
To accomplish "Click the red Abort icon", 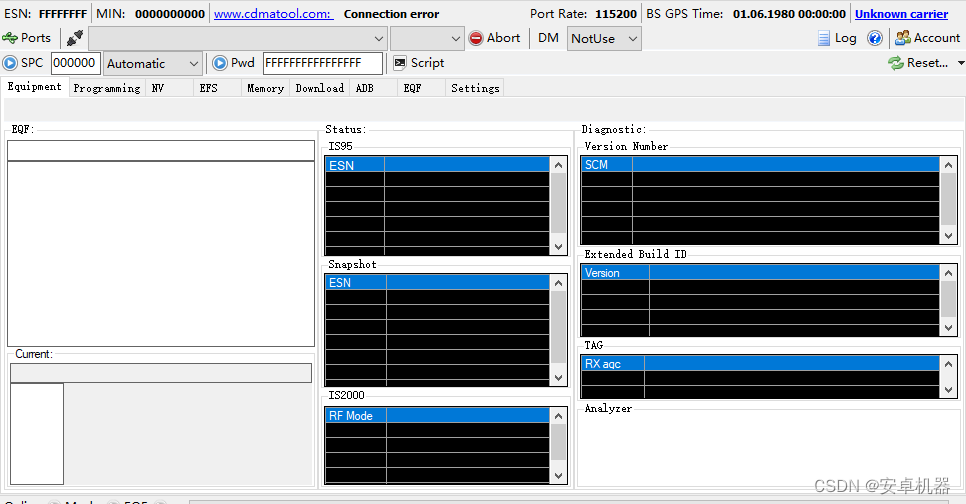I will point(476,38).
